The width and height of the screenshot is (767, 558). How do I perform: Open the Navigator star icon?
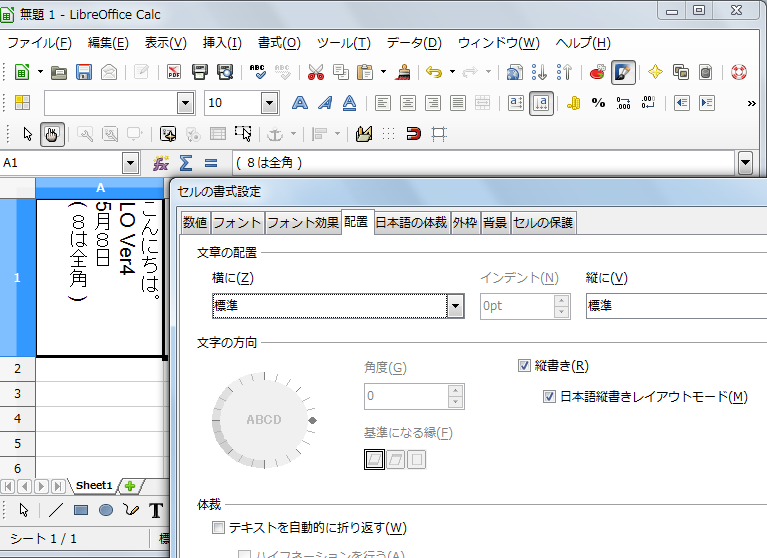click(655, 72)
